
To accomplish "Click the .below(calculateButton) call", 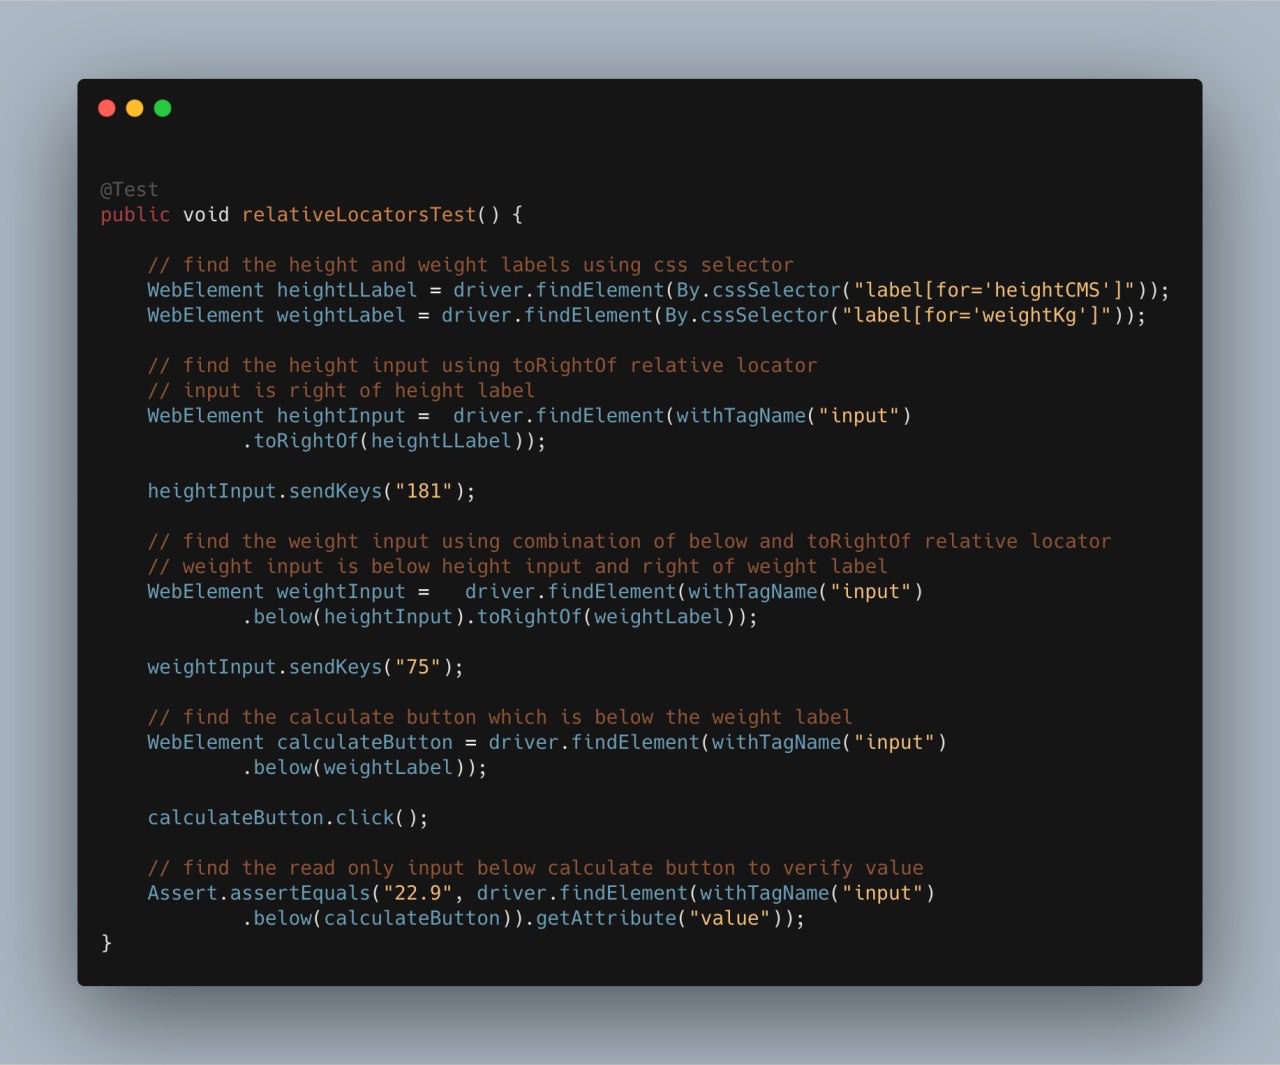I will tap(377, 918).
